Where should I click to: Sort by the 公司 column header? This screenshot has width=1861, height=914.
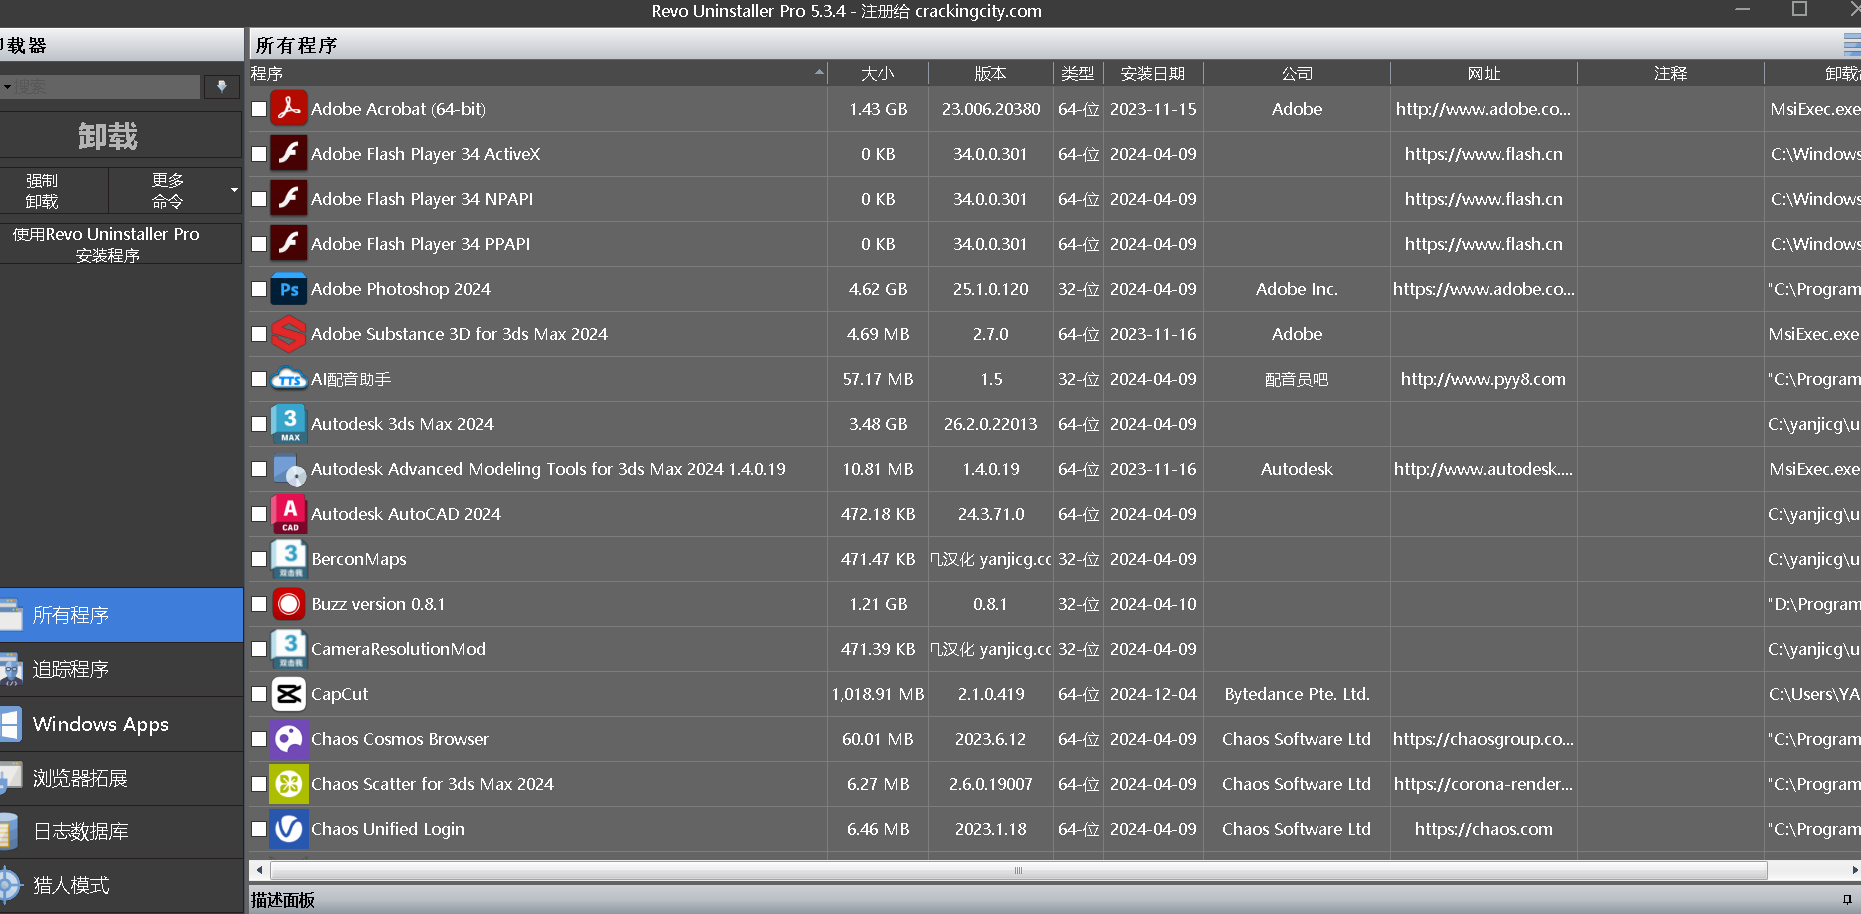tap(1297, 73)
